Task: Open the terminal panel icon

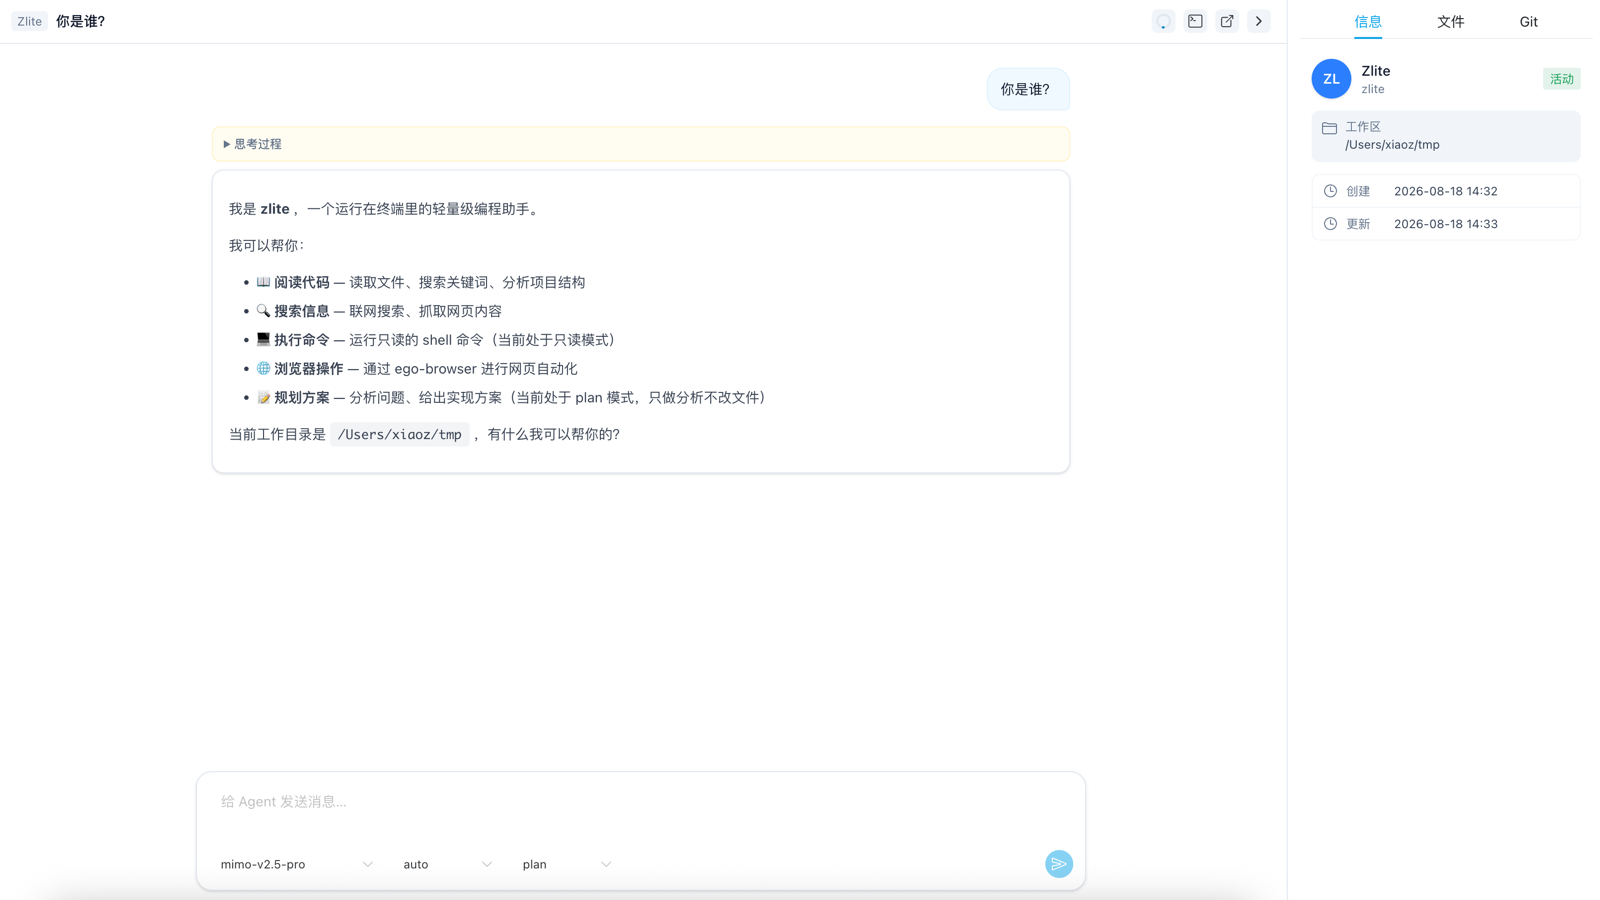Action: (1195, 21)
